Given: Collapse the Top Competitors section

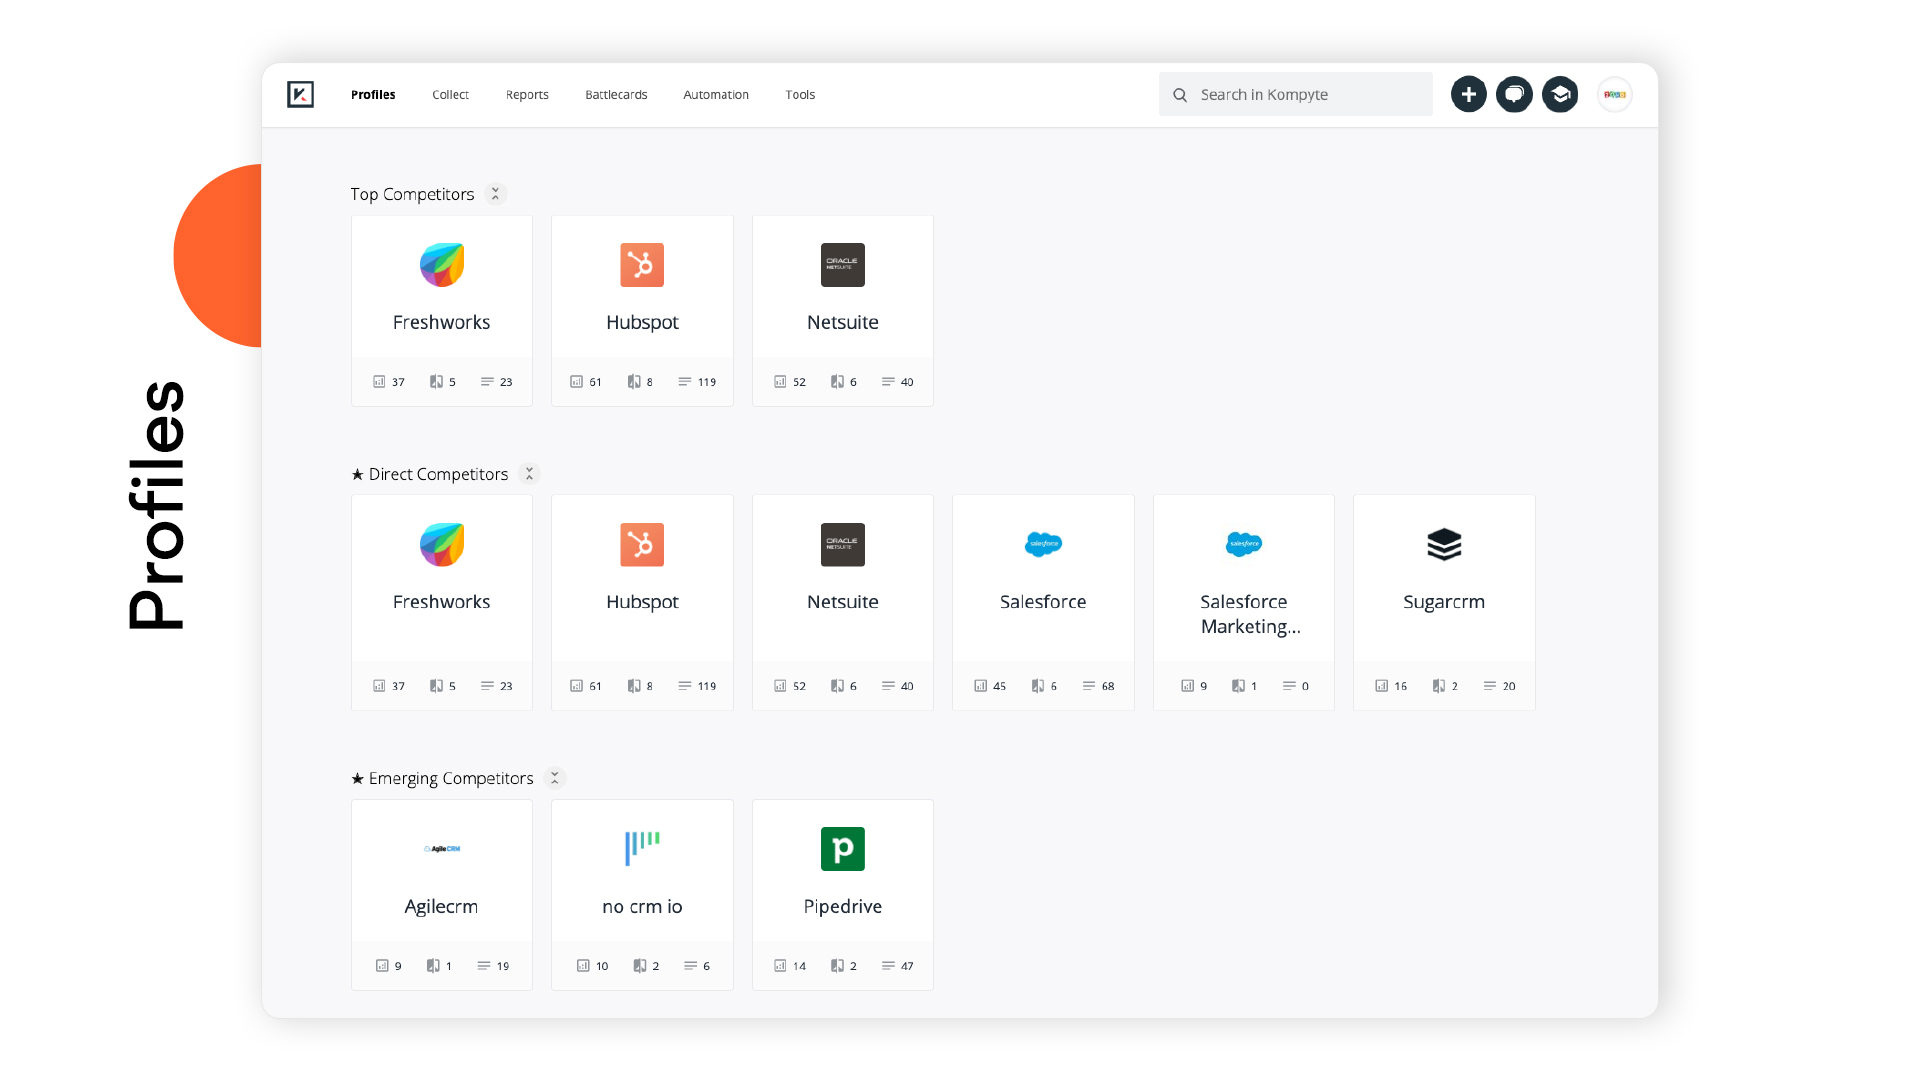Looking at the screenshot, I should point(495,193).
